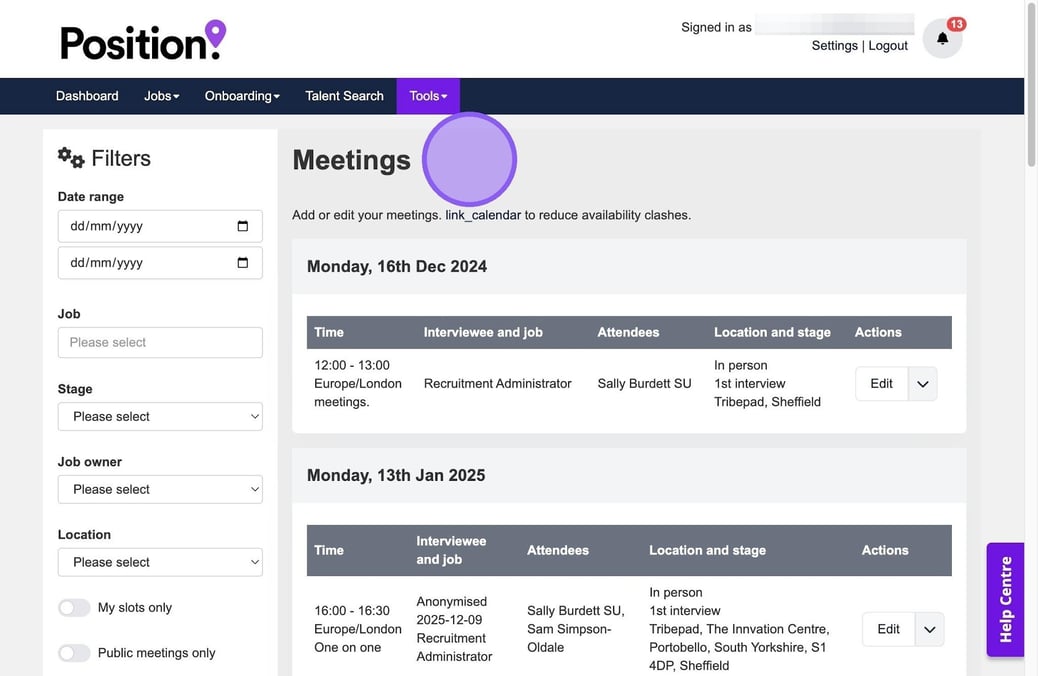Image resolution: width=1038 pixels, height=676 pixels.
Task: Click the Job filter input field
Action: click(160, 342)
